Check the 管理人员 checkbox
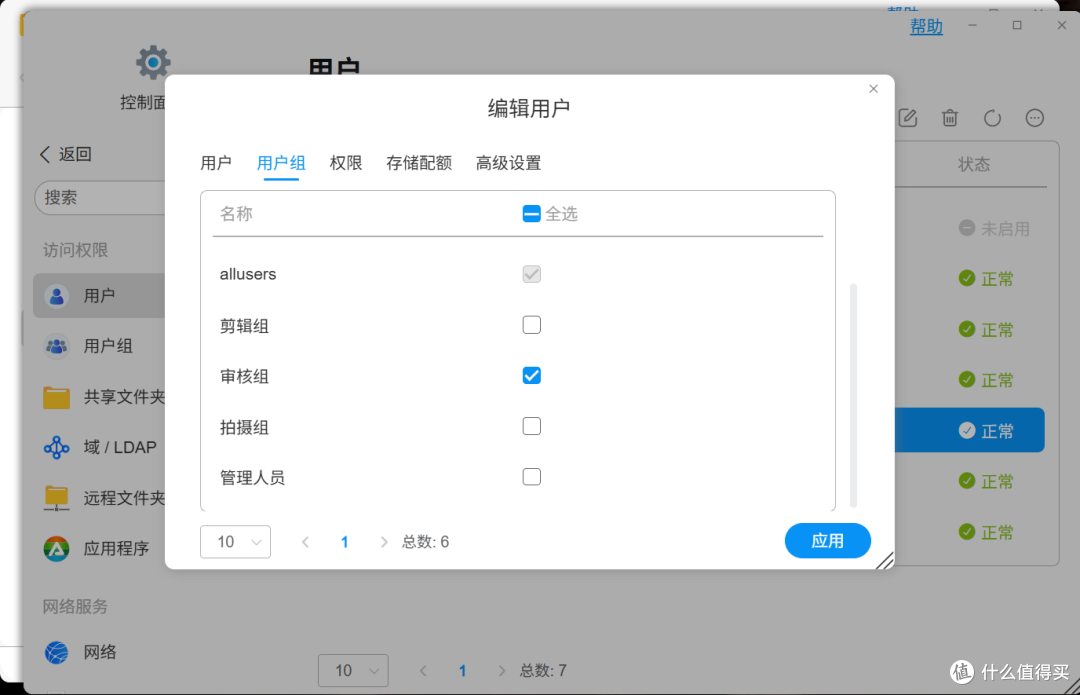 point(531,477)
